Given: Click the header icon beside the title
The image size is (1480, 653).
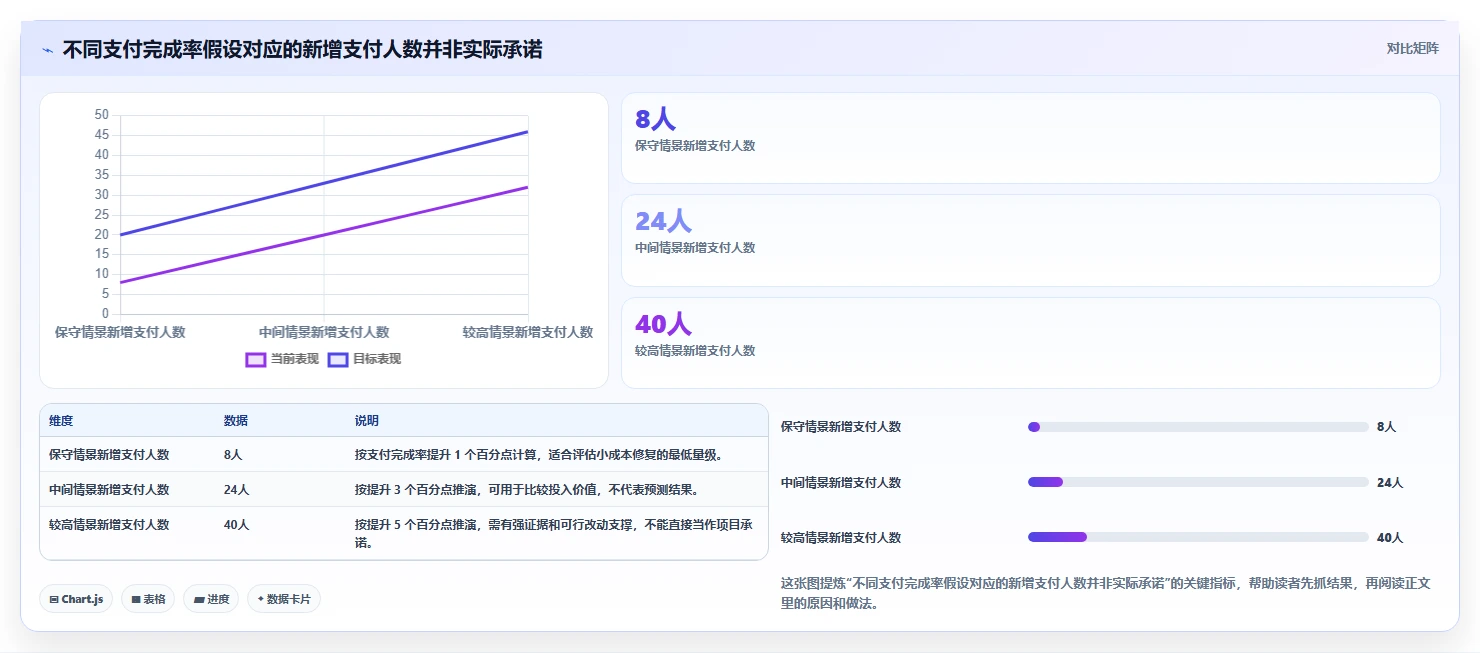Looking at the screenshot, I should [48, 49].
